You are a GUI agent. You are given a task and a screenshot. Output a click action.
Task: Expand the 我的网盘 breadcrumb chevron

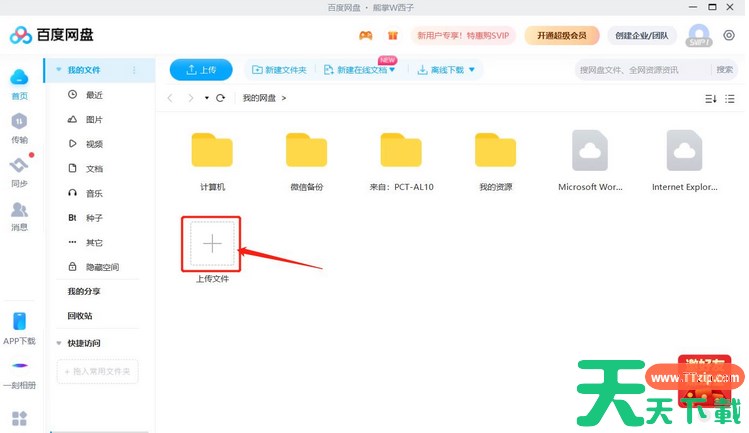pos(284,98)
